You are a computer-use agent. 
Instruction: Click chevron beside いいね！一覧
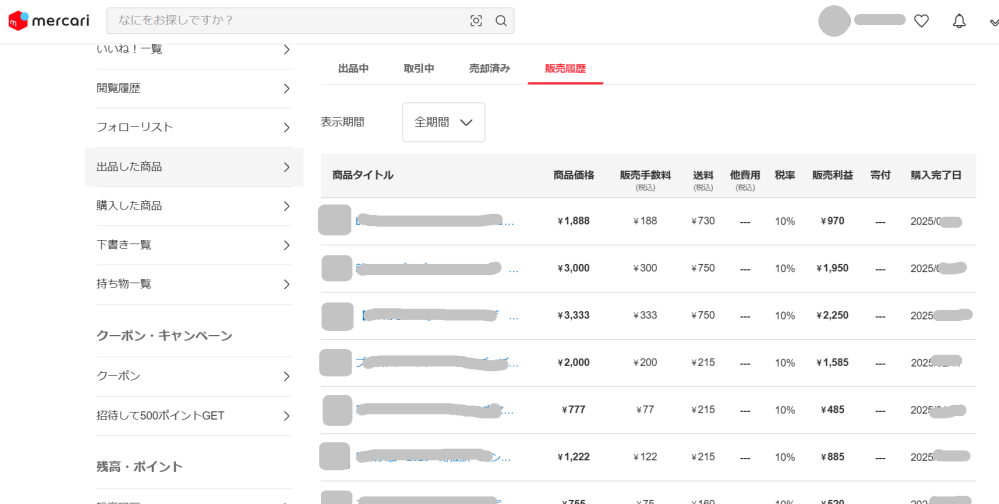pos(286,49)
